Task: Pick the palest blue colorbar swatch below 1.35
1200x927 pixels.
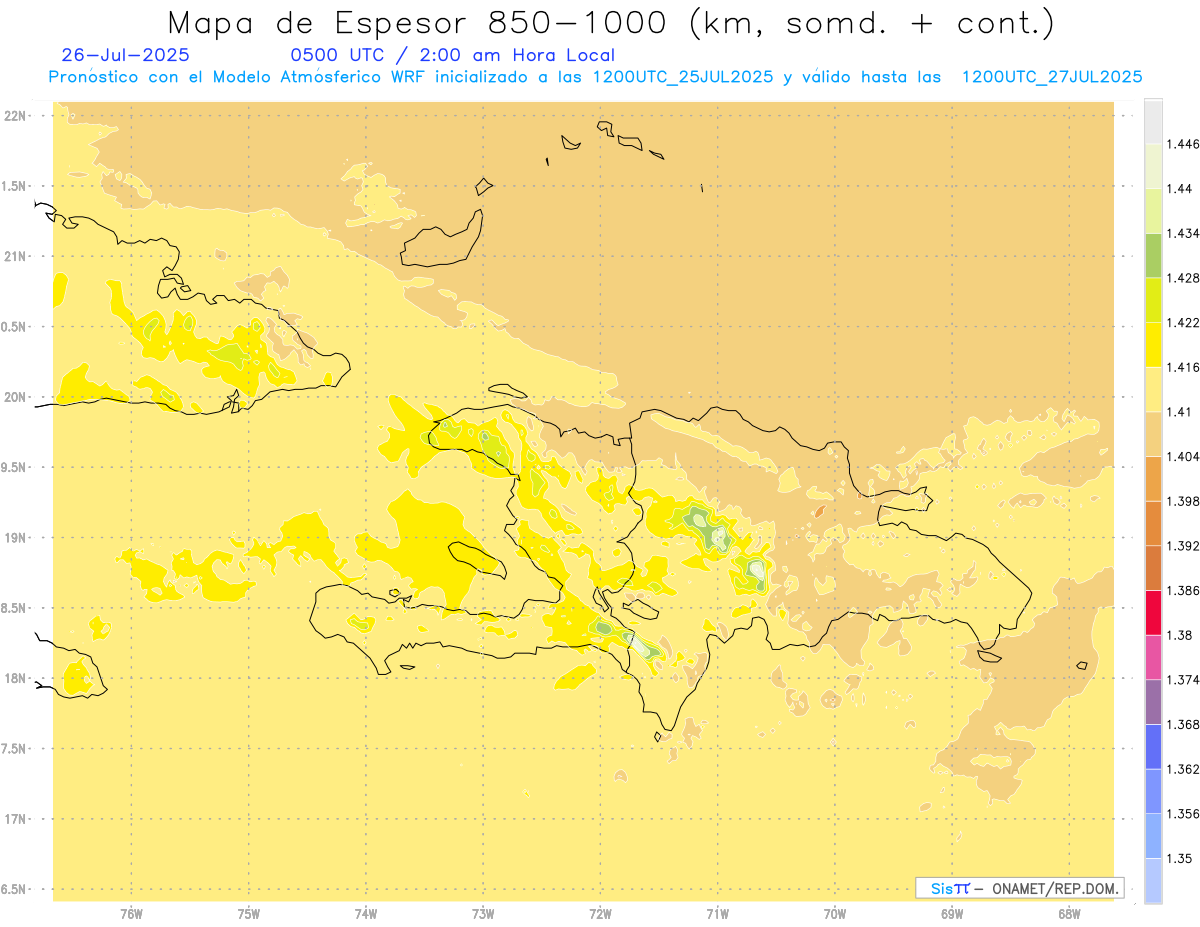Action: (1153, 881)
